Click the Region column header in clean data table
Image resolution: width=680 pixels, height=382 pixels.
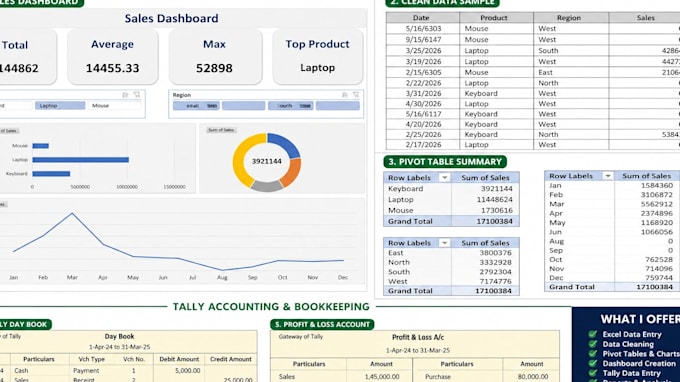pyautogui.click(x=571, y=17)
